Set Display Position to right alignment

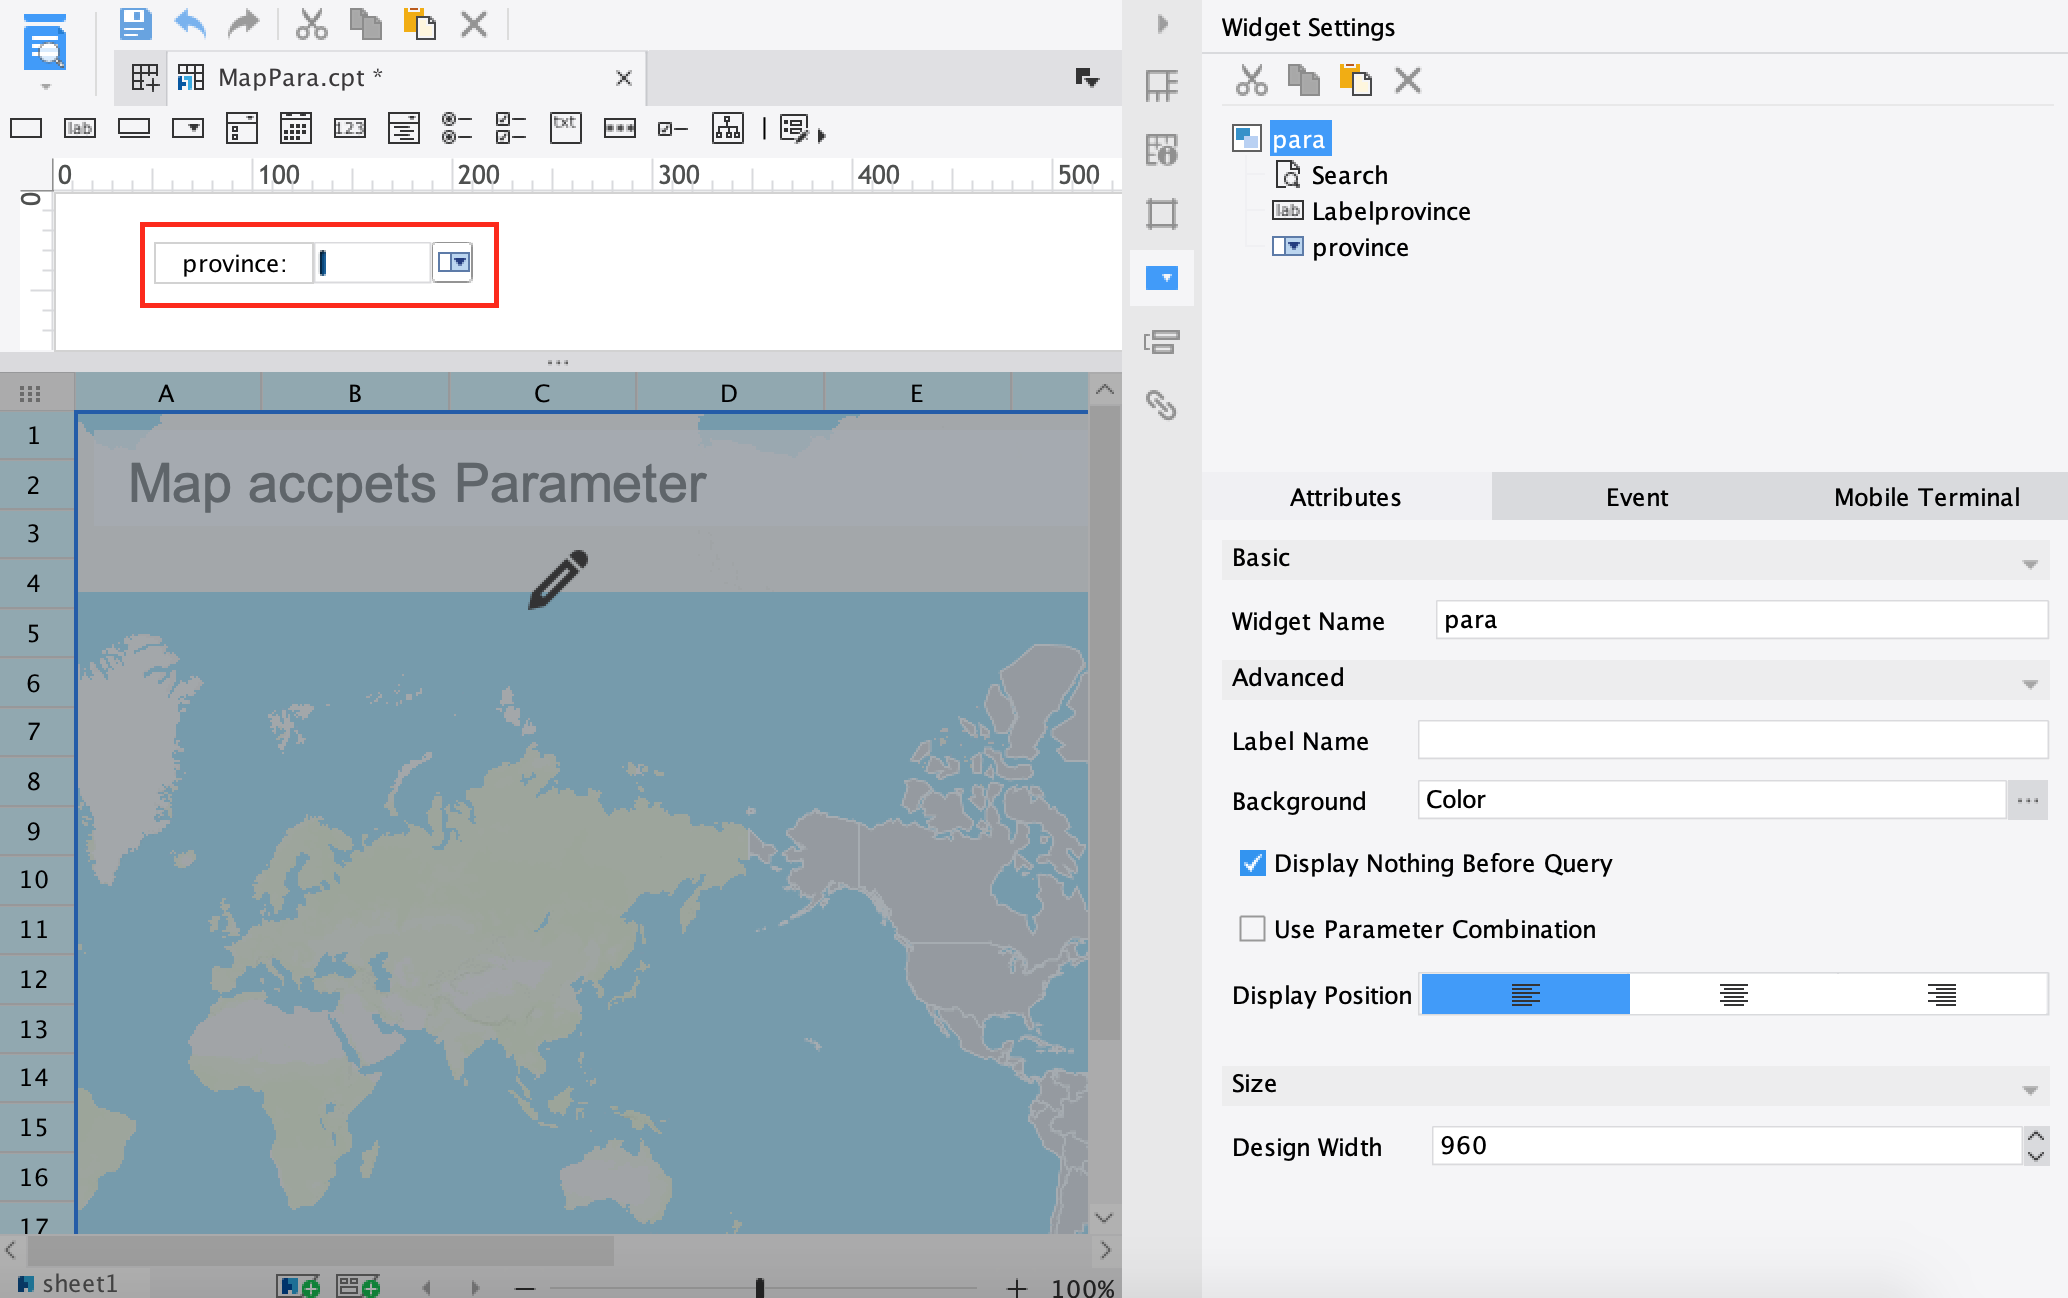1942,995
